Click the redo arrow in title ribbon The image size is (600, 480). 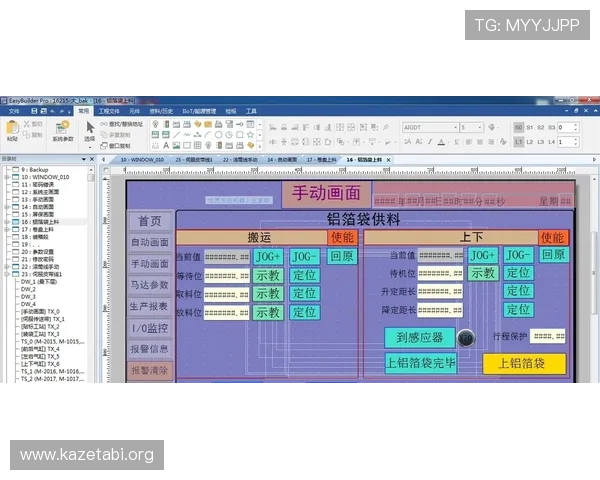(x=61, y=111)
